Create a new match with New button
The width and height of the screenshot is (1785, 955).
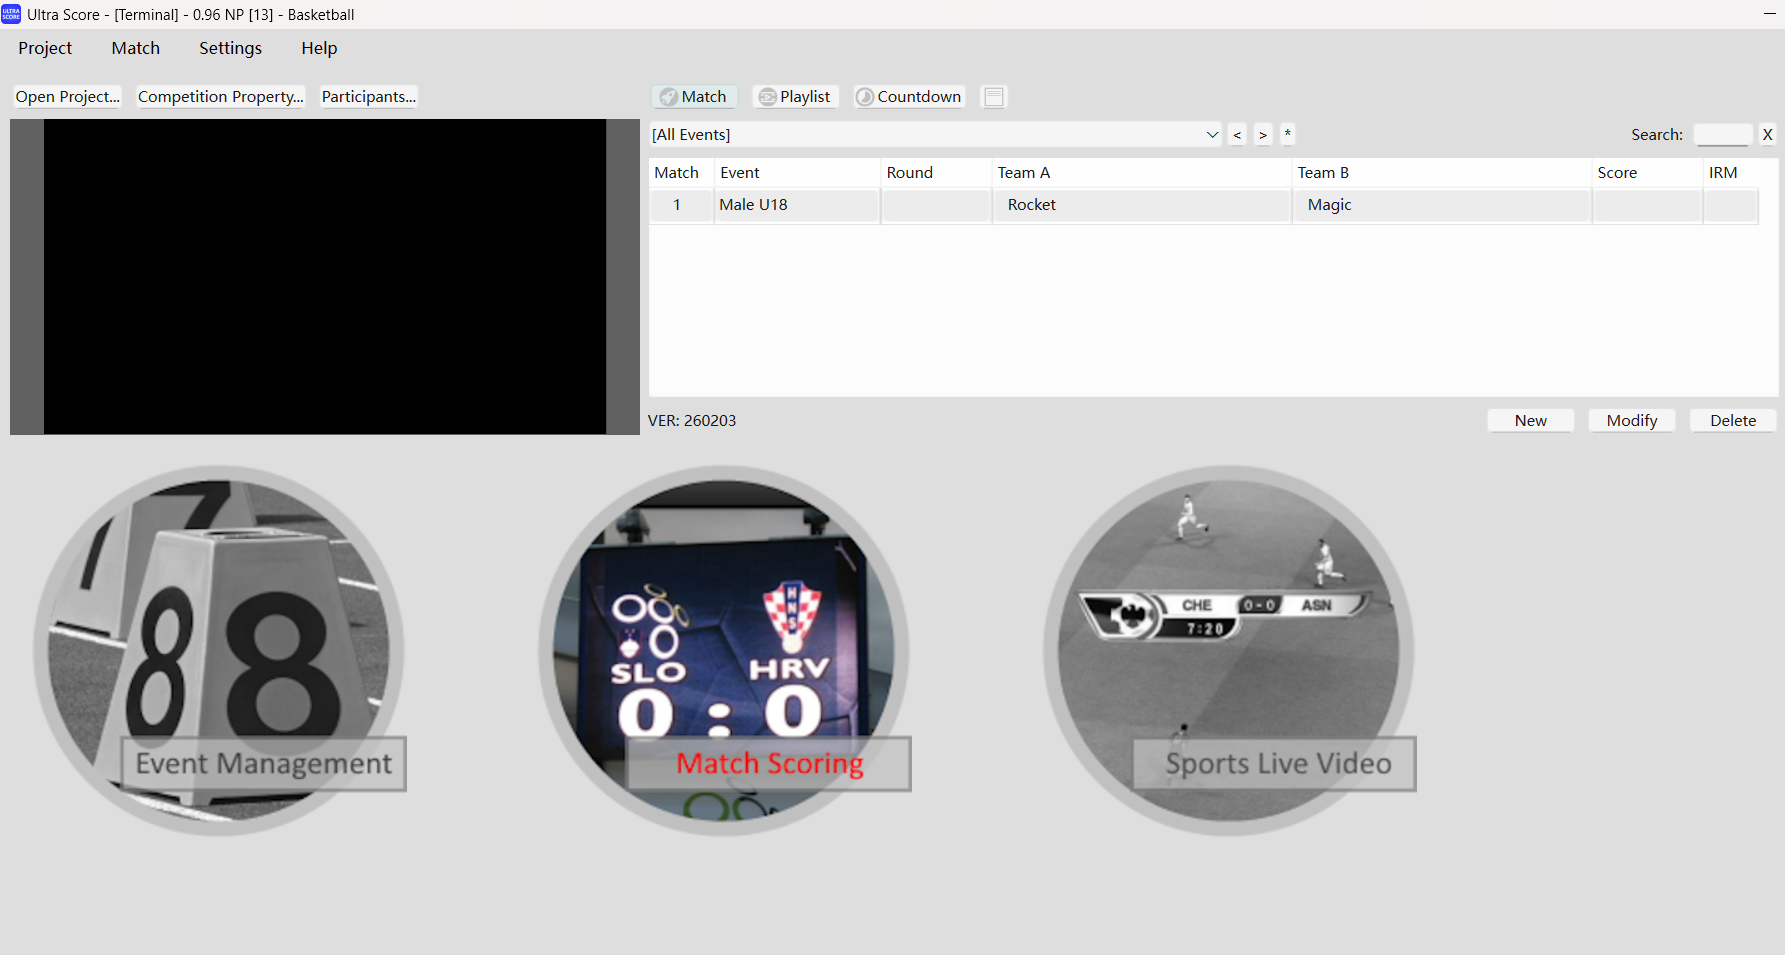1530,421
